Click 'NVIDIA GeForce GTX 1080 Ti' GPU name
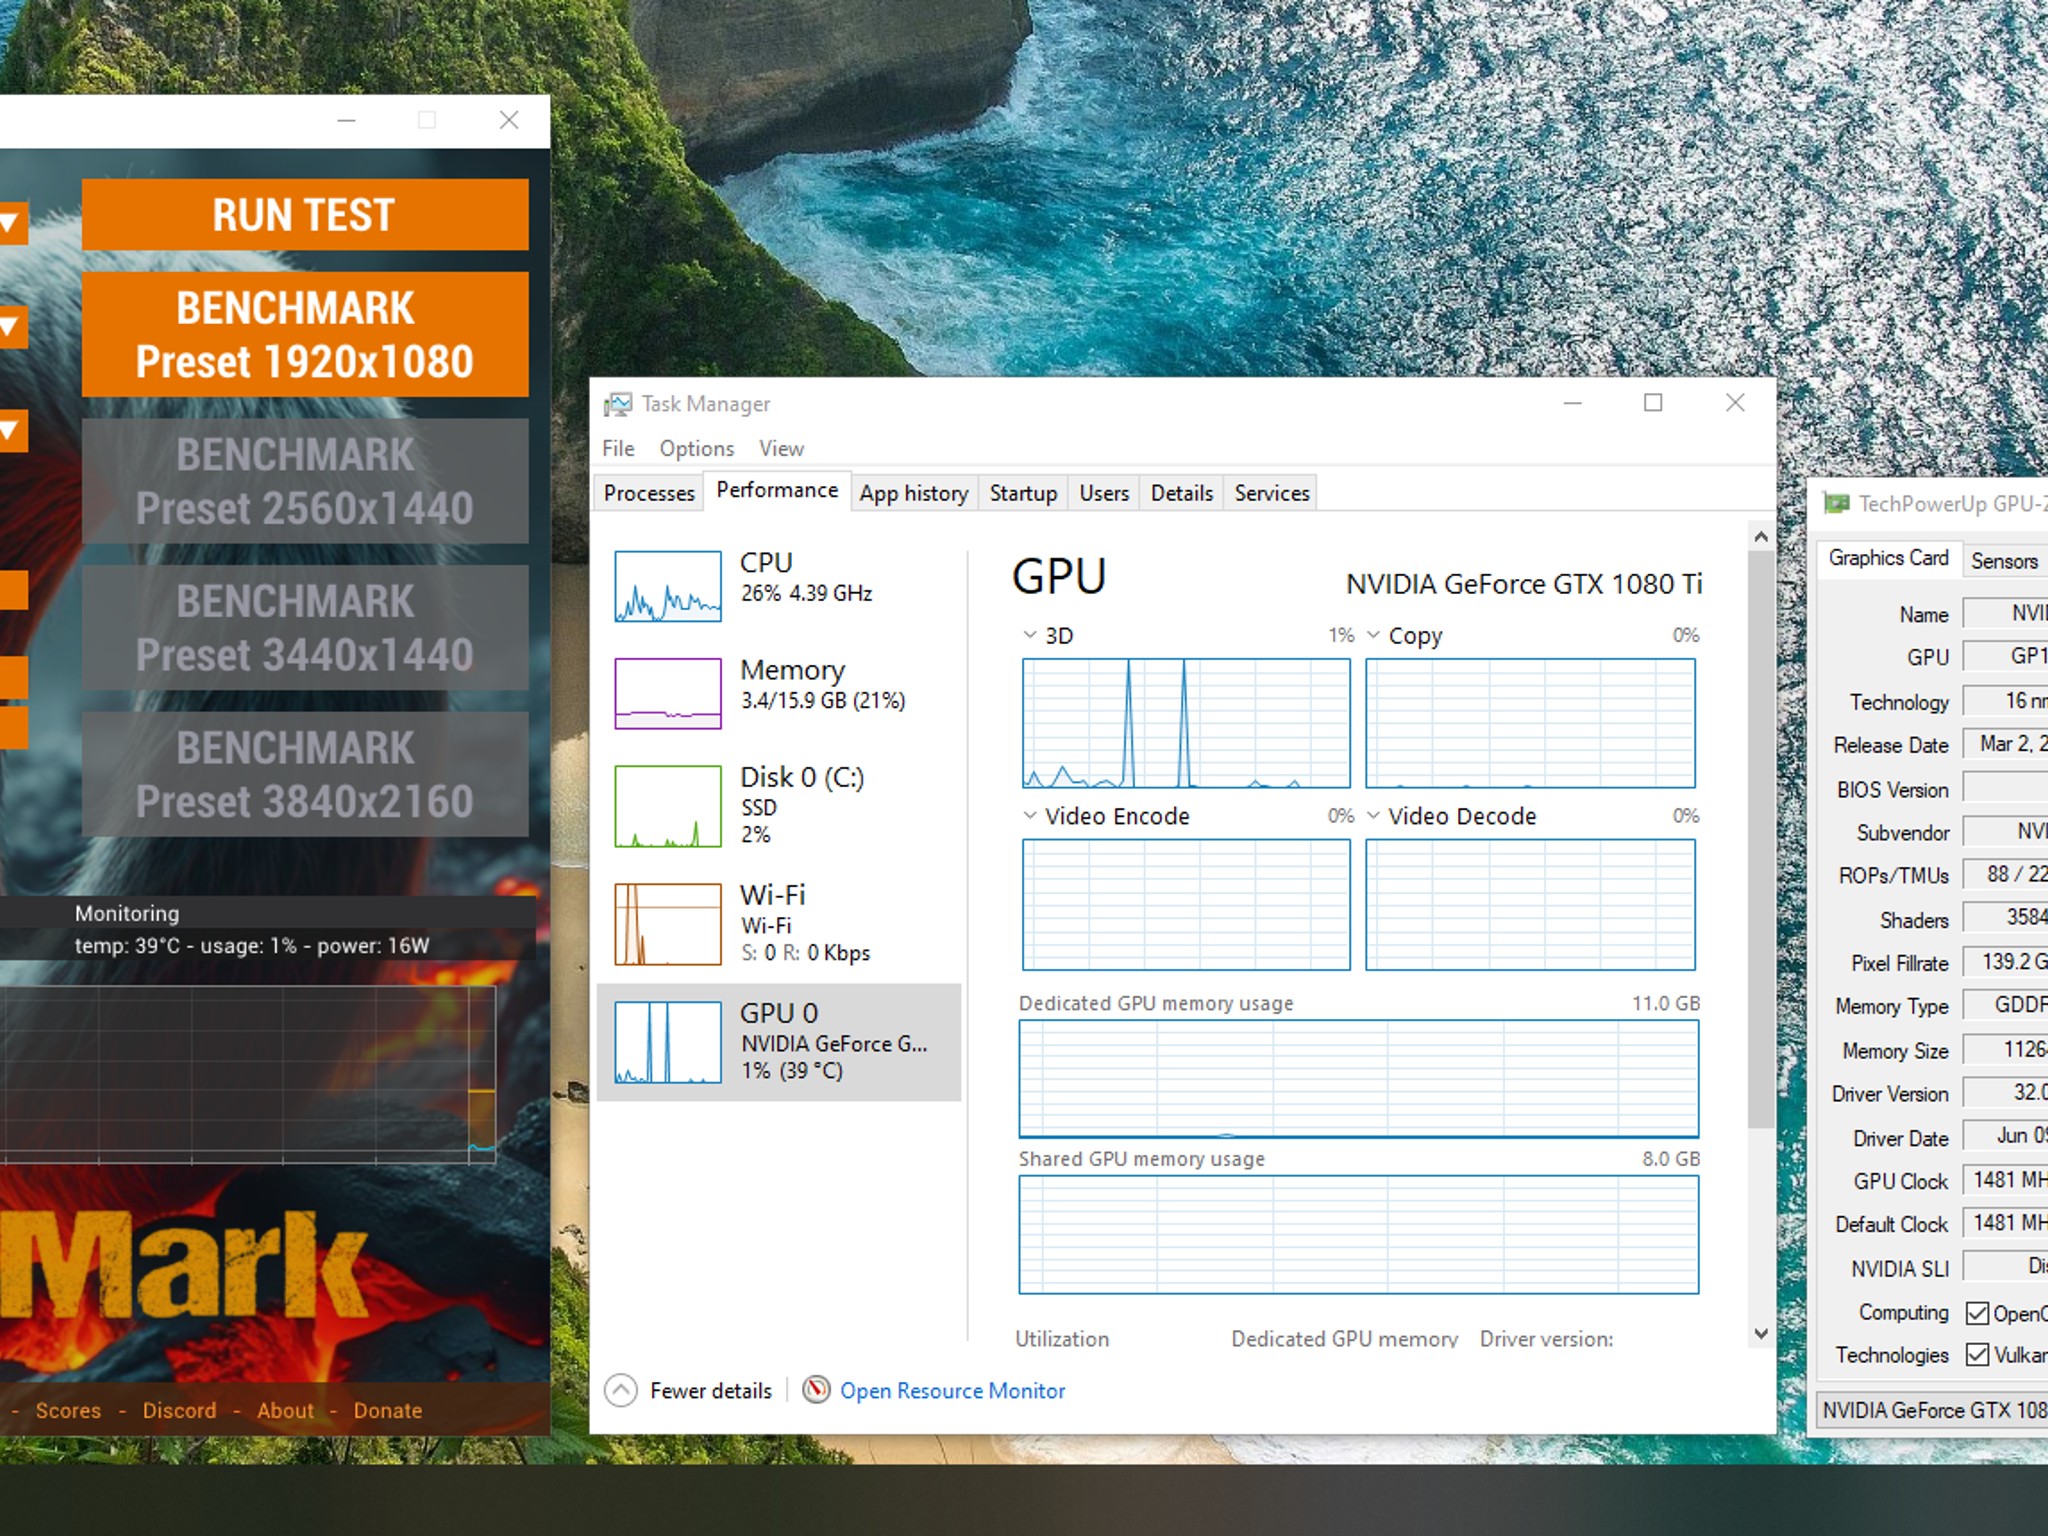 tap(1524, 584)
